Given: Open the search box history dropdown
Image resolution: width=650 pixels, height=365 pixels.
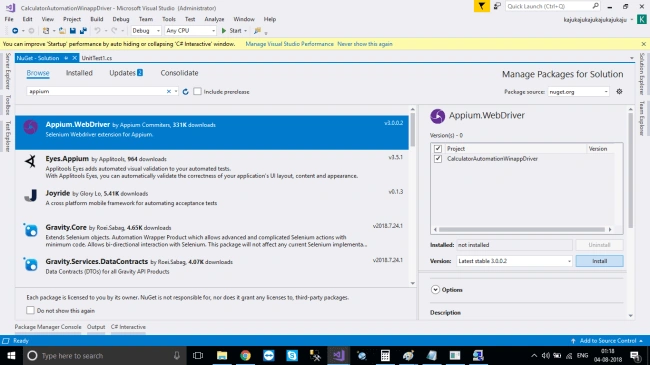Looking at the screenshot, I should tap(176, 91).
